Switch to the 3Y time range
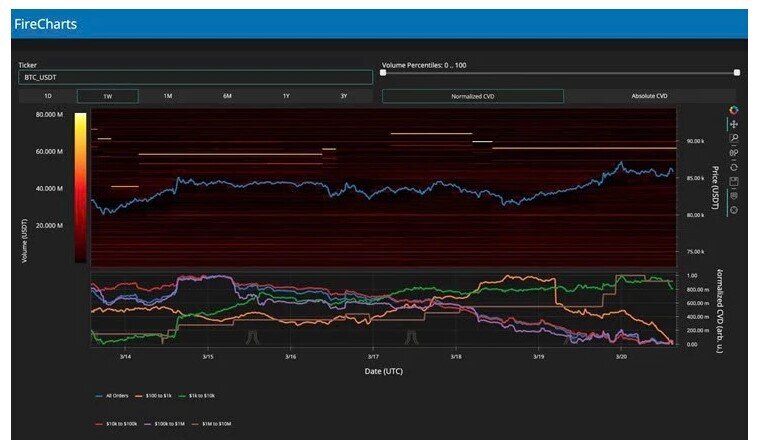This screenshot has width=757, height=446. click(x=344, y=96)
